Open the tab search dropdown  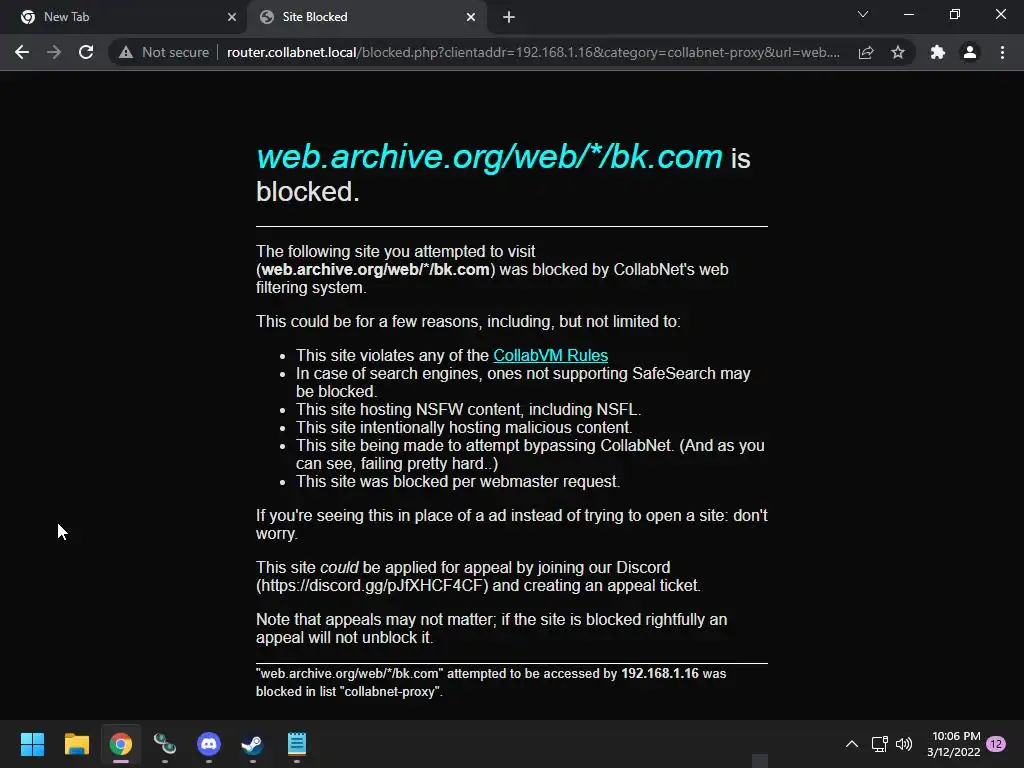pos(863,14)
